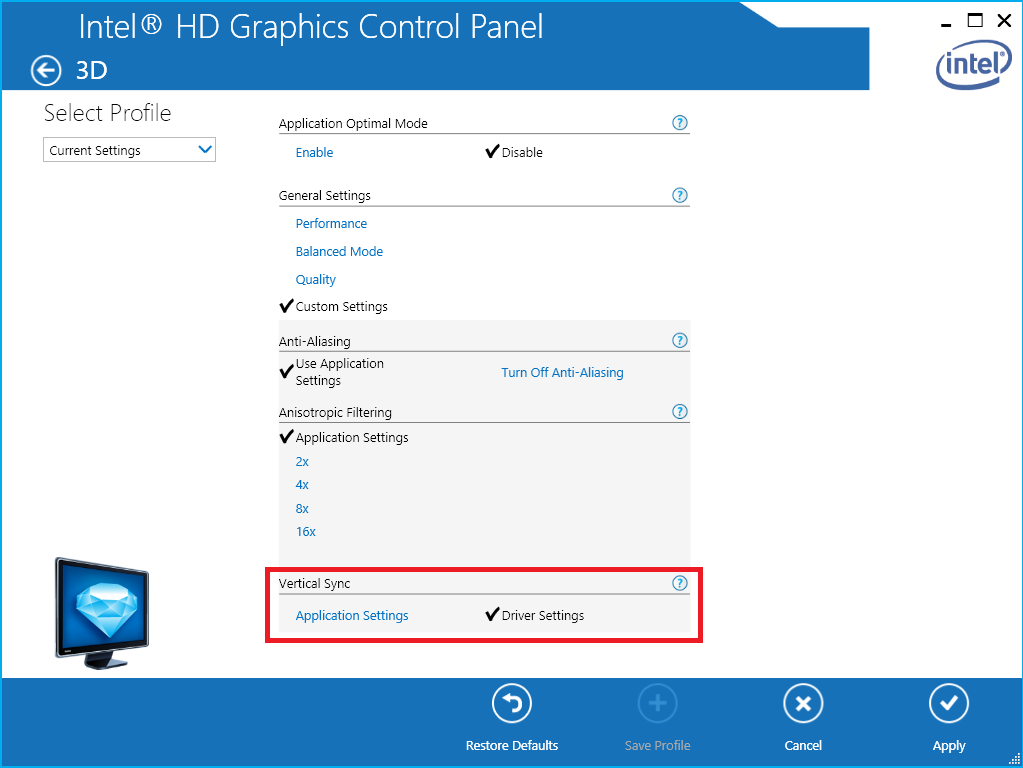This screenshot has width=1023, height=768.
Task: Open help for Application Optimal Mode
Action: [x=679, y=123]
